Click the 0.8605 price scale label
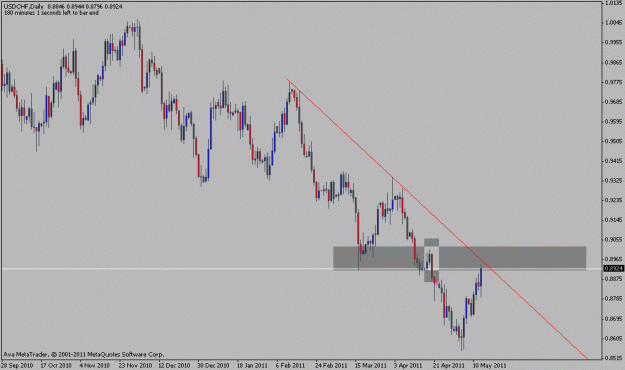The image size is (625, 370). (x=614, y=338)
